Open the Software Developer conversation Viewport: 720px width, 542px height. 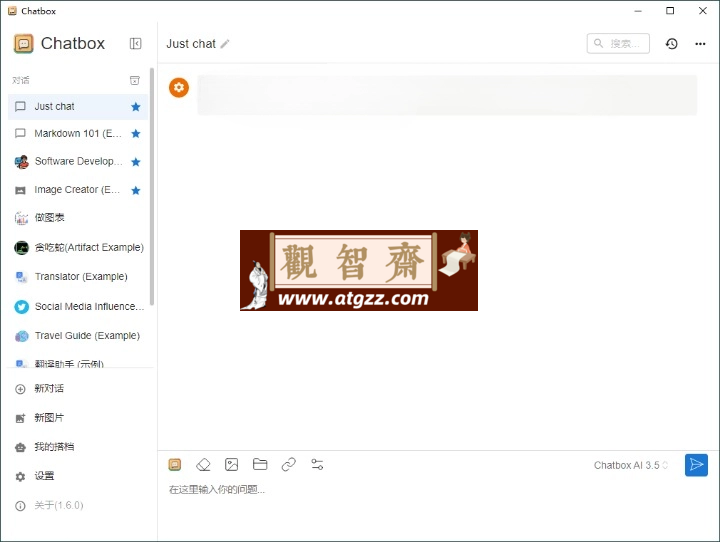tap(78, 162)
